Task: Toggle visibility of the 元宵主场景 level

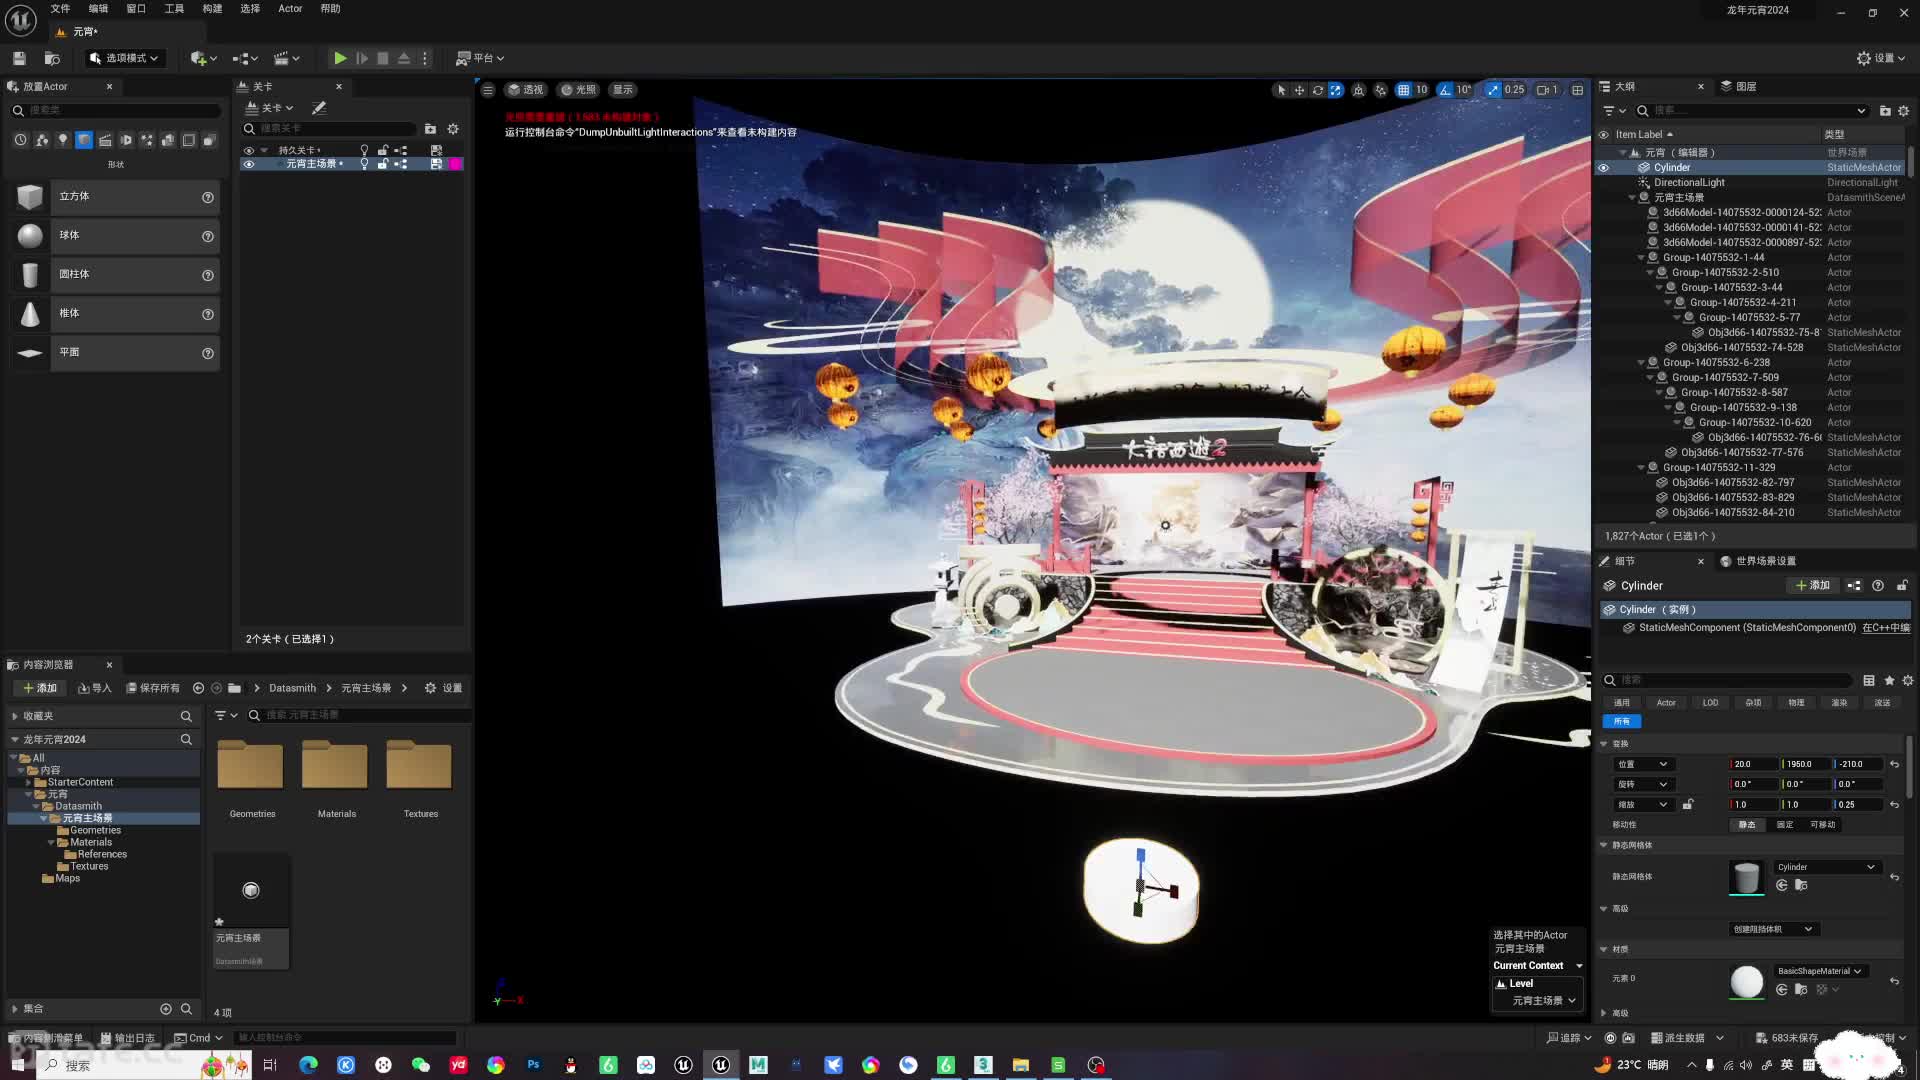Action: pos(249,164)
